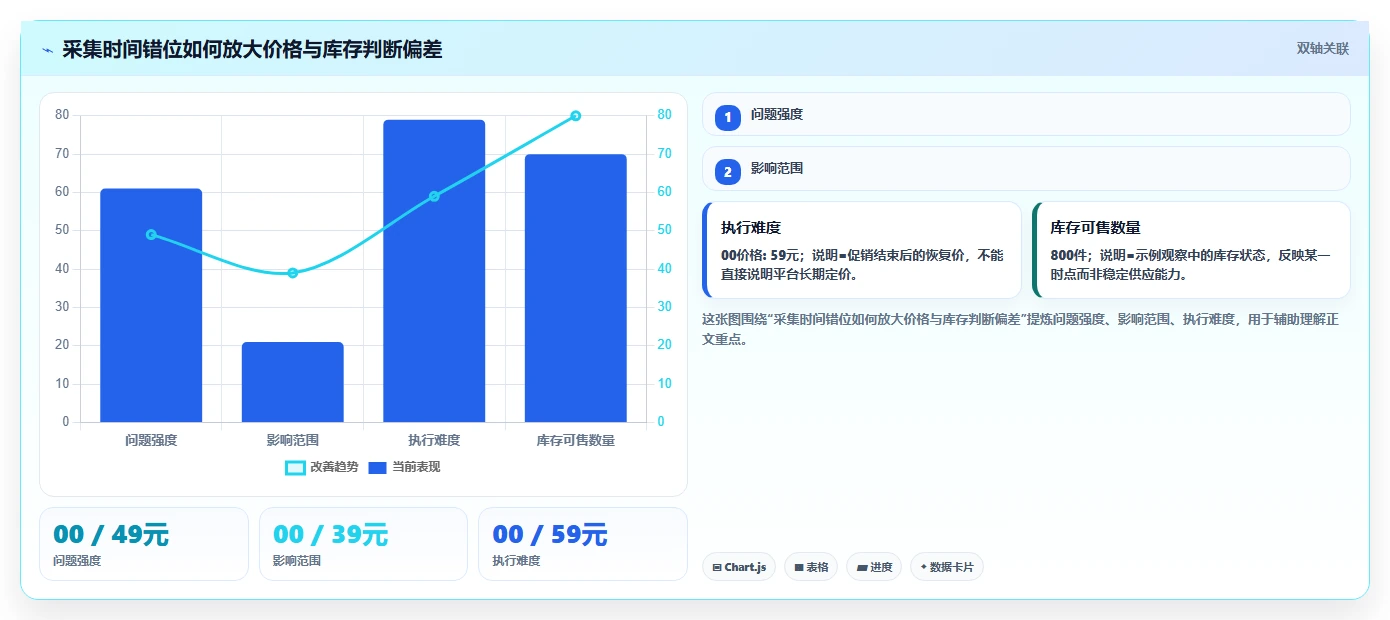Image resolution: width=1390 pixels, height=620 pixels.
Task: Click the 执行难度 blue bar in chart
Action: [x=434, y=271]
